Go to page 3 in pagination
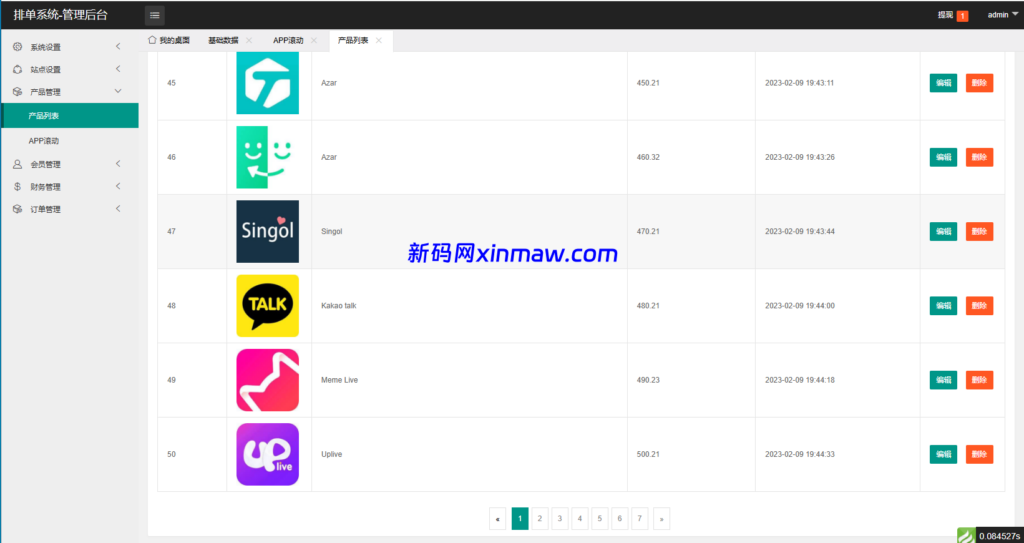Image resolution: width=1024 pixels, height=543 pixels. pyautogui.click(x=560, y=519)
